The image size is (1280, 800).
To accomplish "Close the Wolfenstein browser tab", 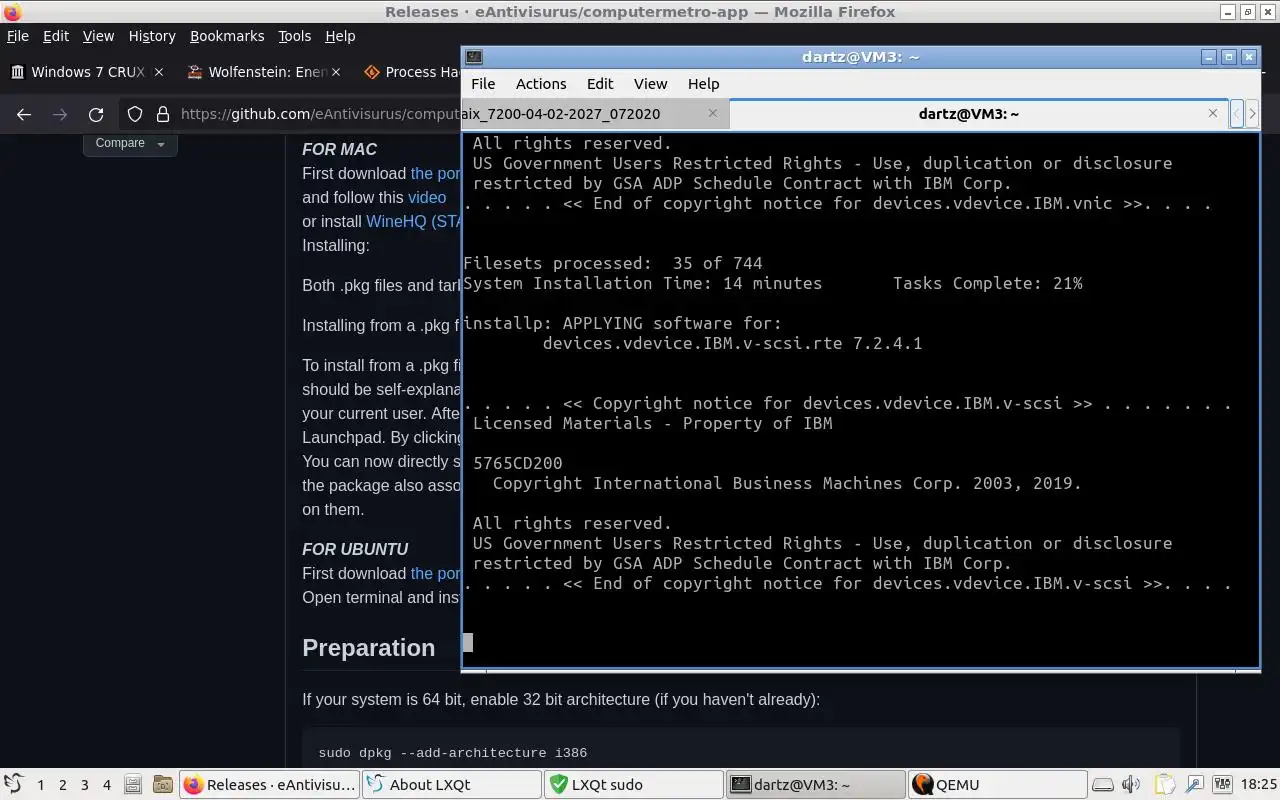I will pyautogui.click(x=335, y=72).
